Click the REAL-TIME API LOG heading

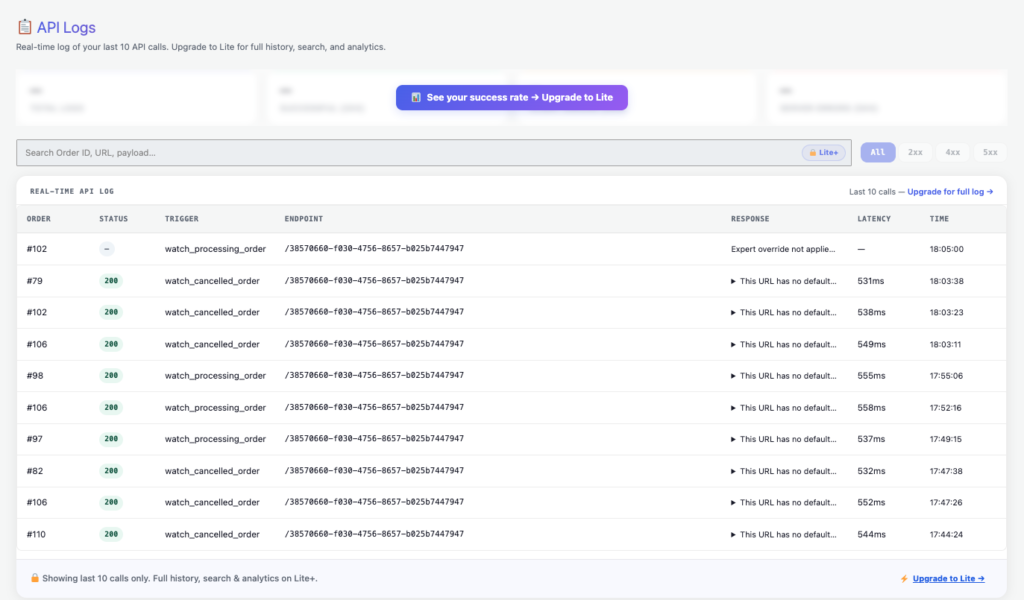[x=72, y=191]
